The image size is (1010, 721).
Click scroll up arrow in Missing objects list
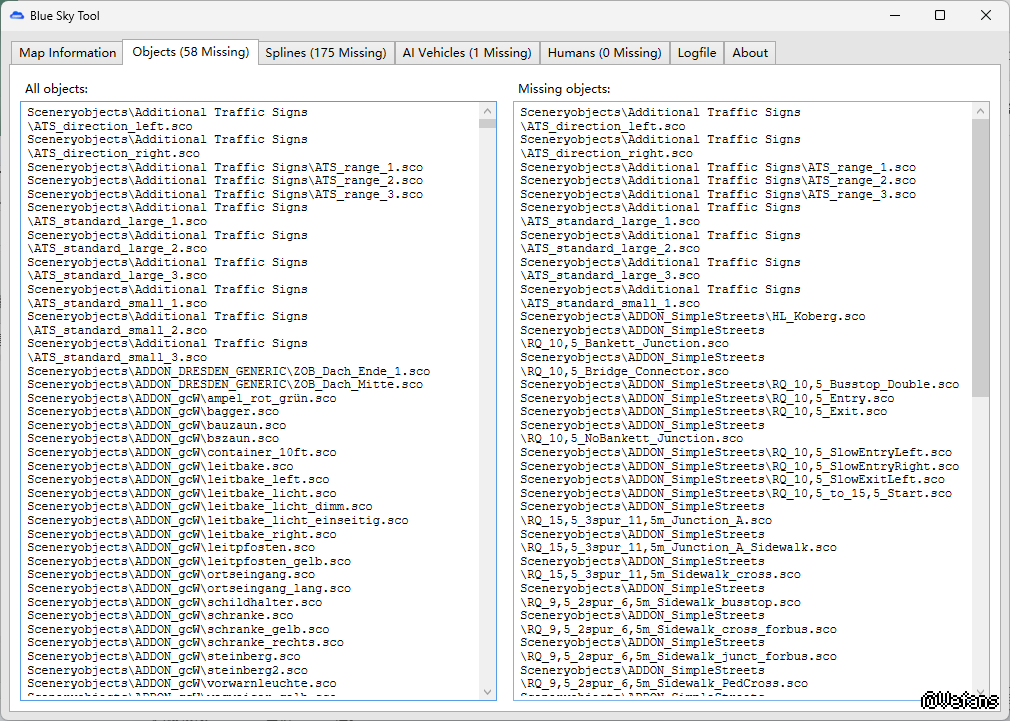[980, 111]
